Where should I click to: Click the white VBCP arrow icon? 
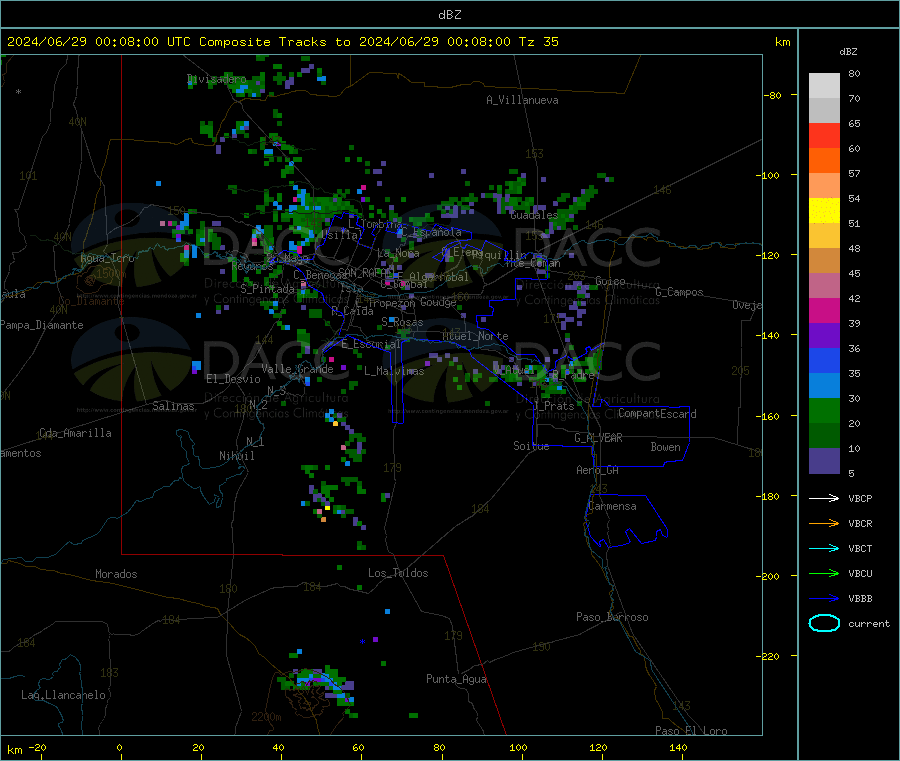[824, 498]
